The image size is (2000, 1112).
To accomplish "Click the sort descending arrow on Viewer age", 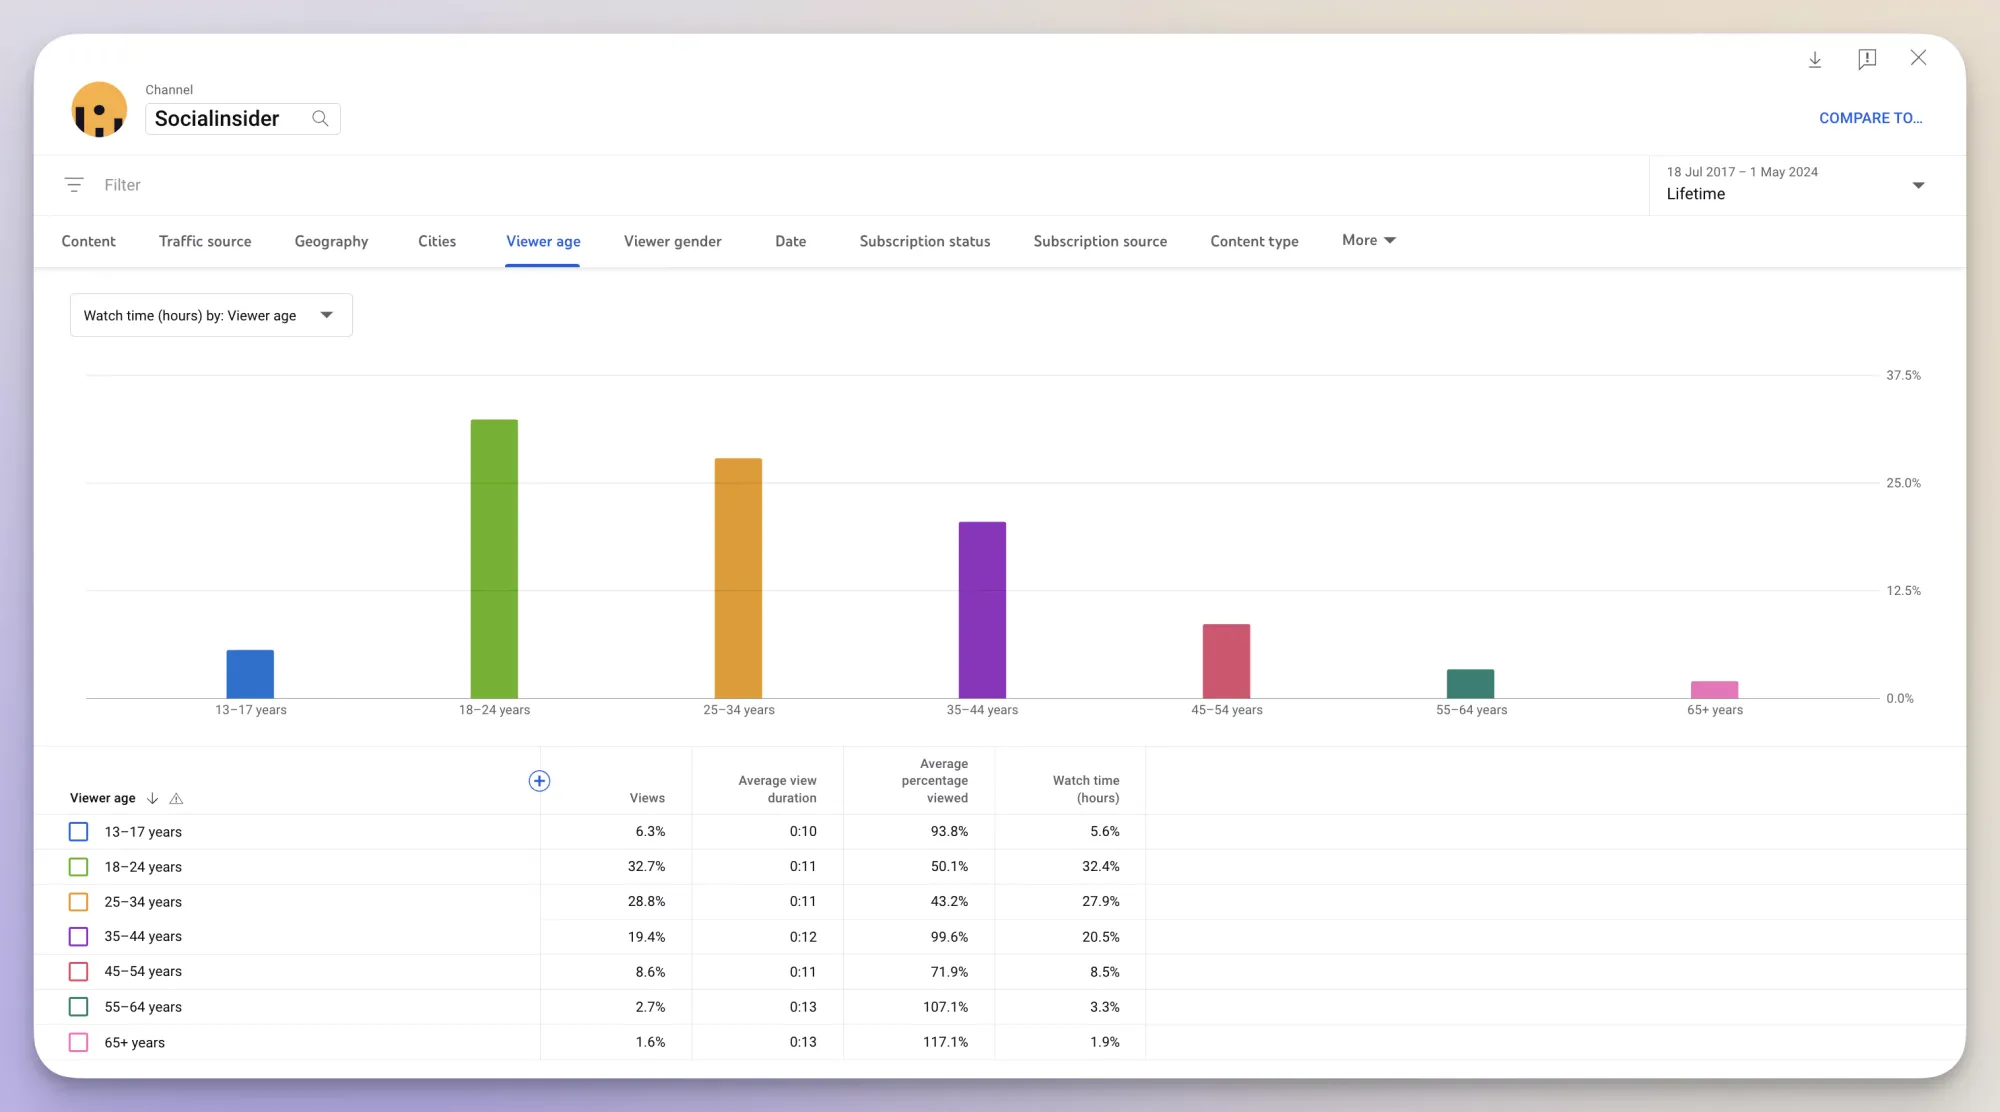I will click(152, 797).
